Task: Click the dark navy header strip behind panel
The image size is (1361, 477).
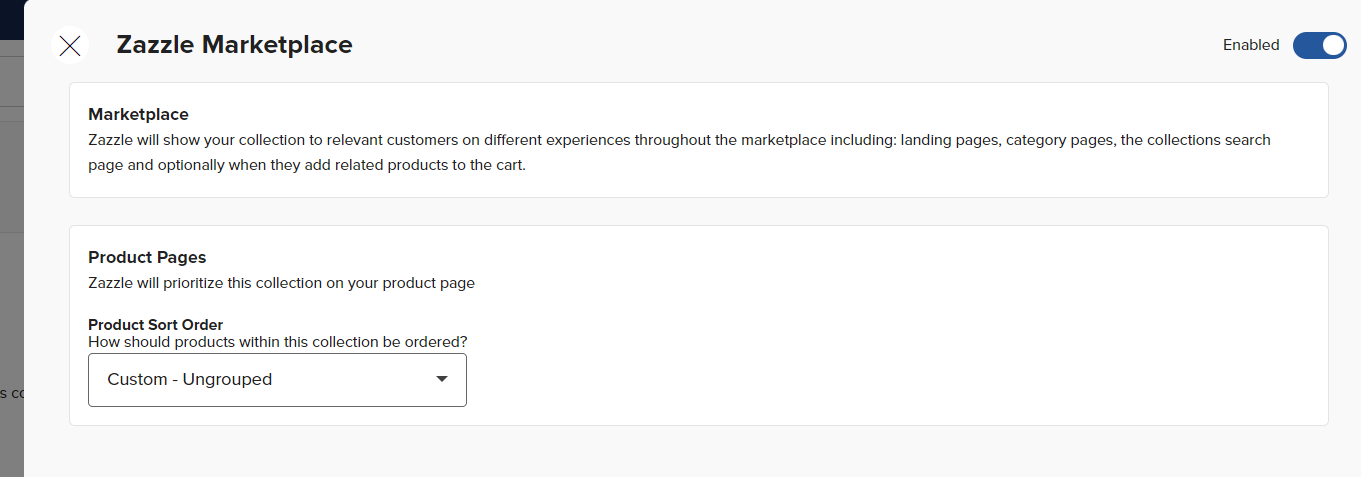Action: 11,19
